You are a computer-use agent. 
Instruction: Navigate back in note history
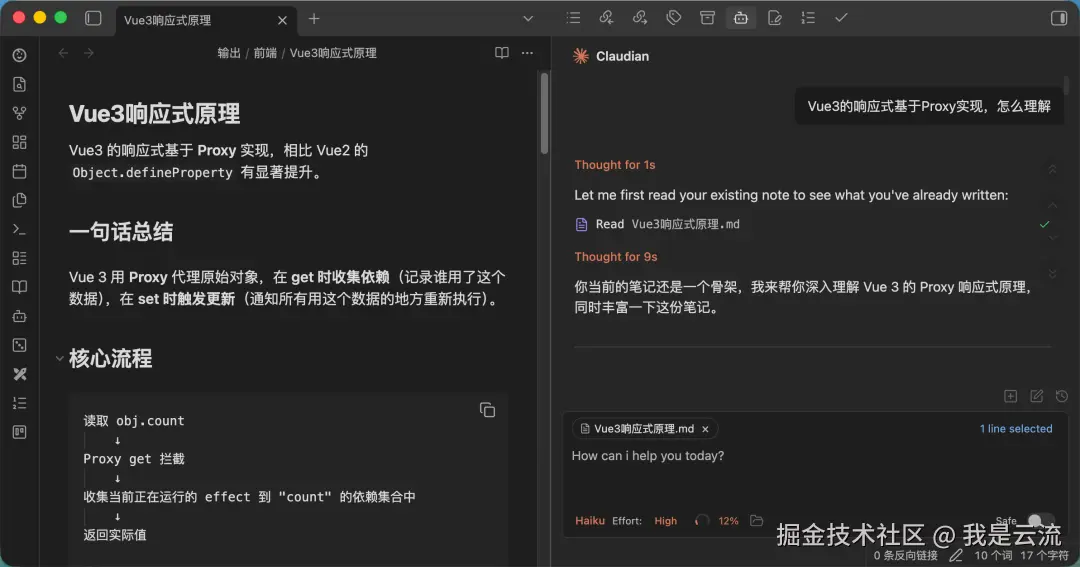coord(63,53)
